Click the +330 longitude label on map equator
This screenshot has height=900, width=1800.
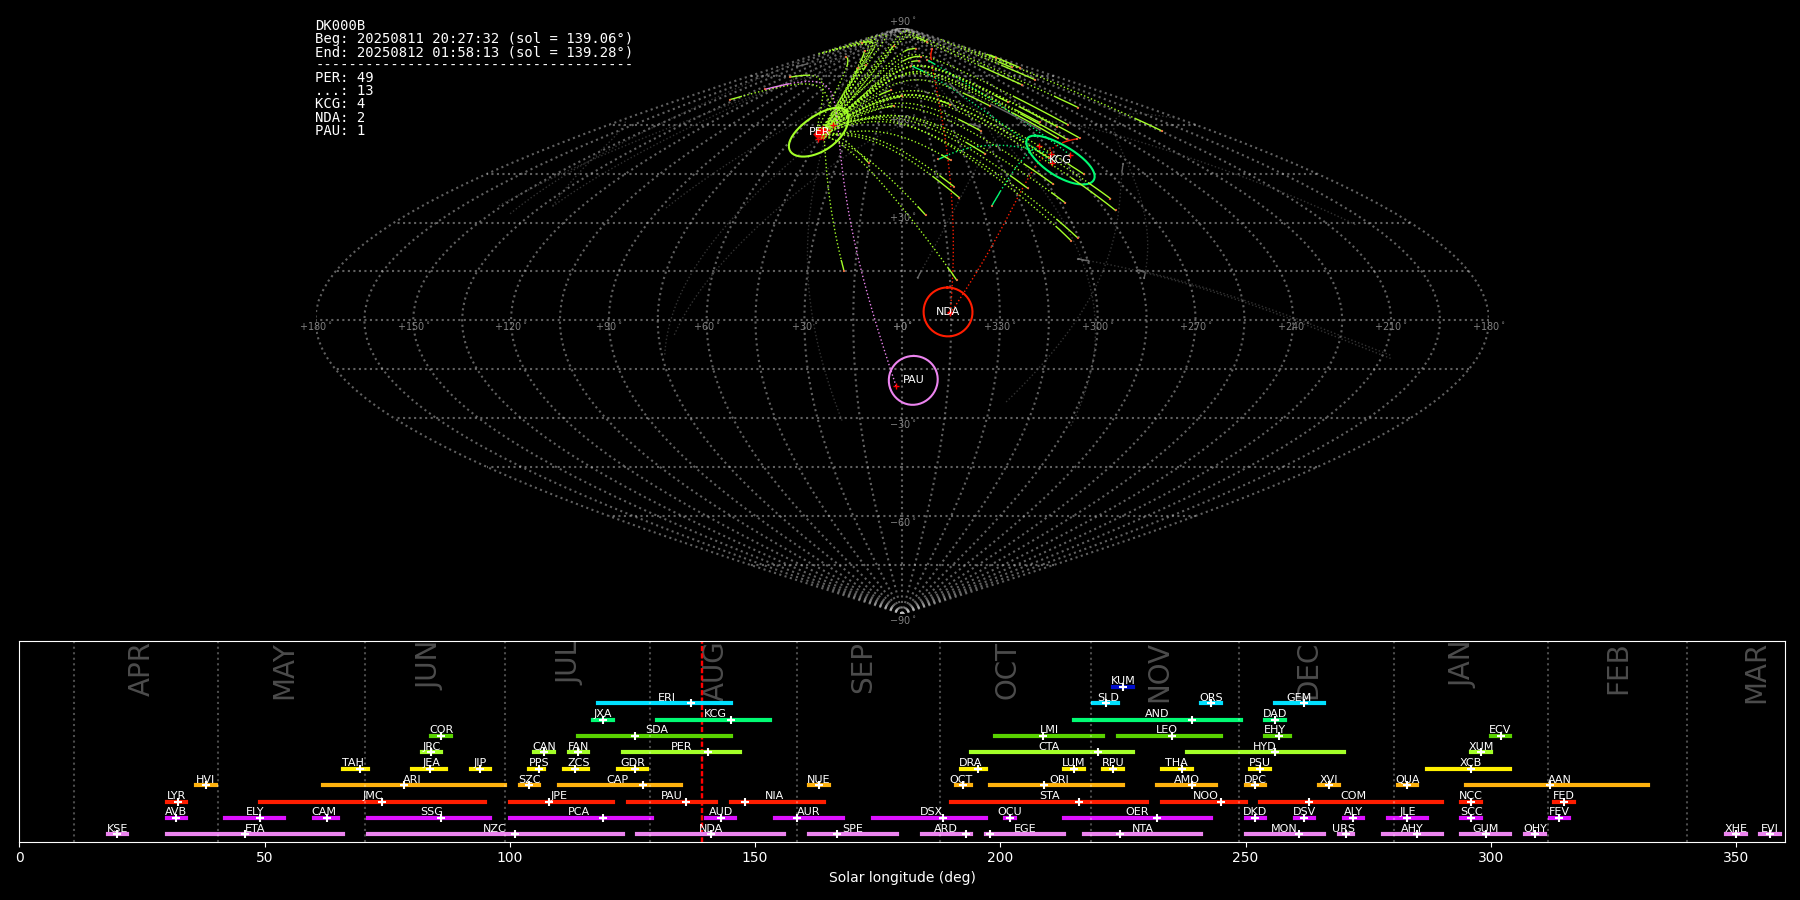tap(997, 326)
